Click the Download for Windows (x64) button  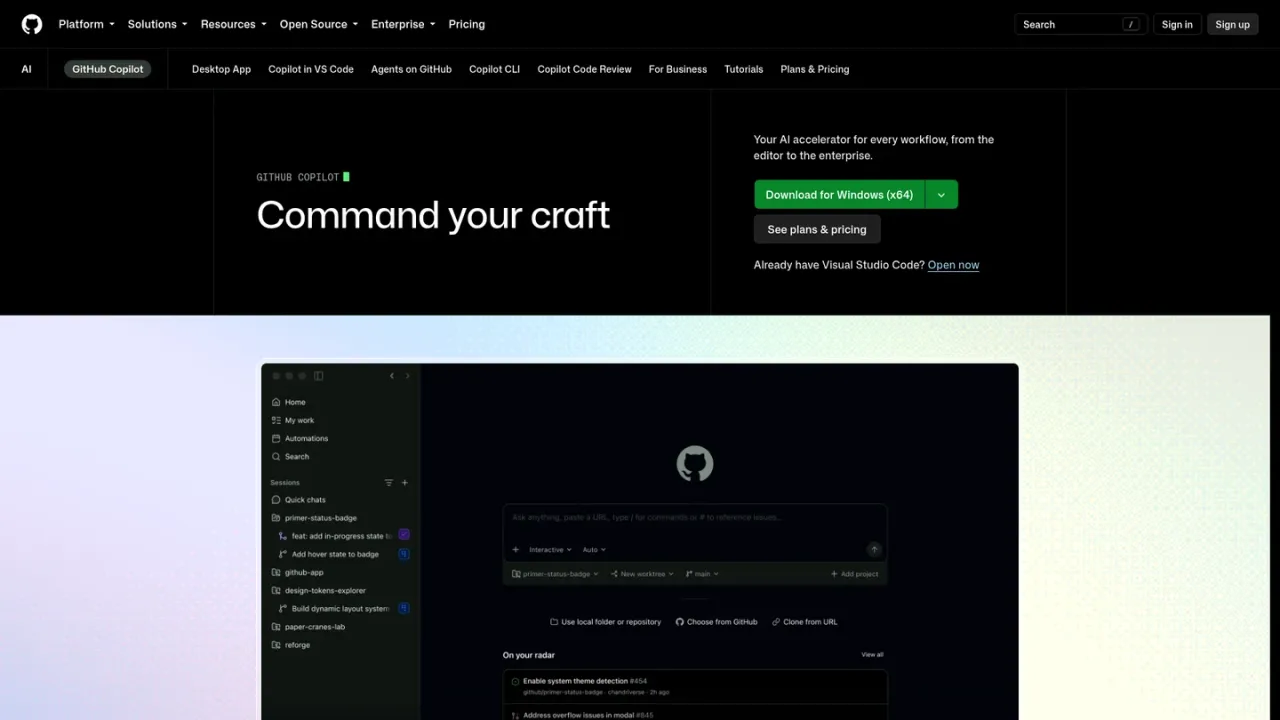coord(839,195)
